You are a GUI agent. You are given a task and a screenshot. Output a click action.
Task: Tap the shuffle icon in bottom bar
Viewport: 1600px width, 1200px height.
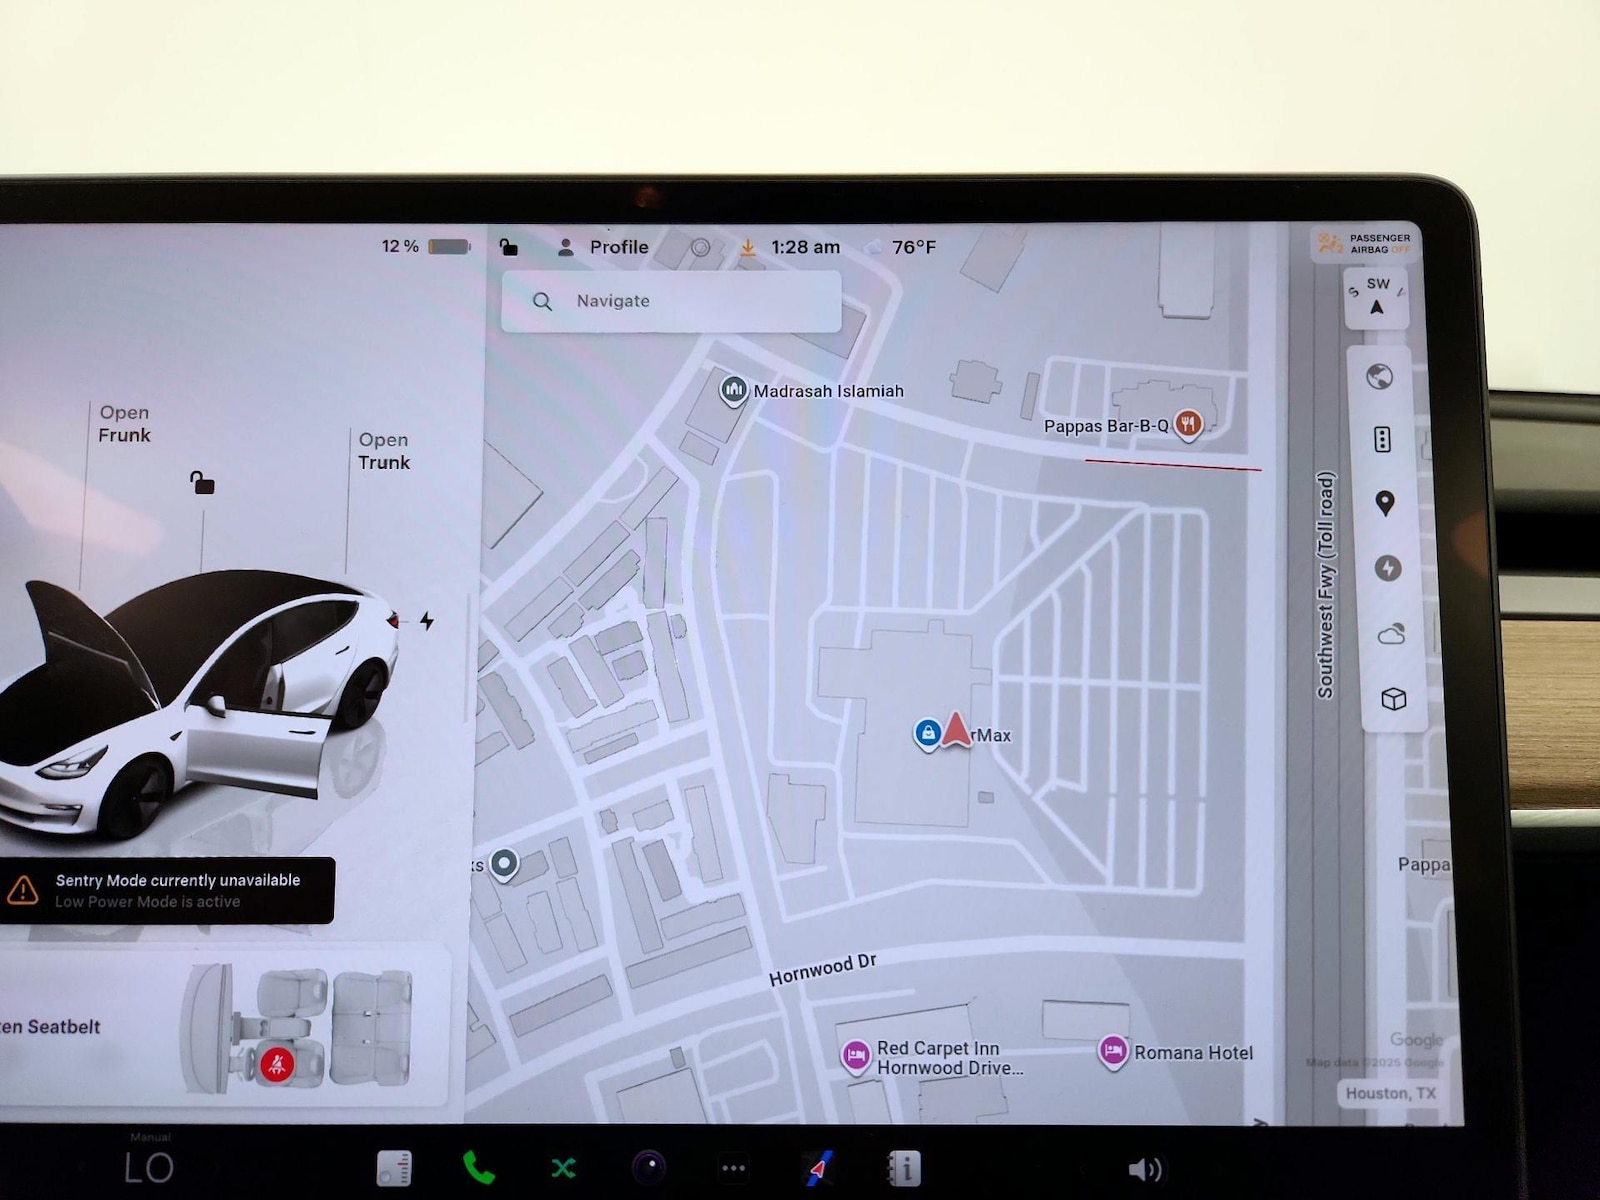pyautogui.click(x=564, y=1167)
